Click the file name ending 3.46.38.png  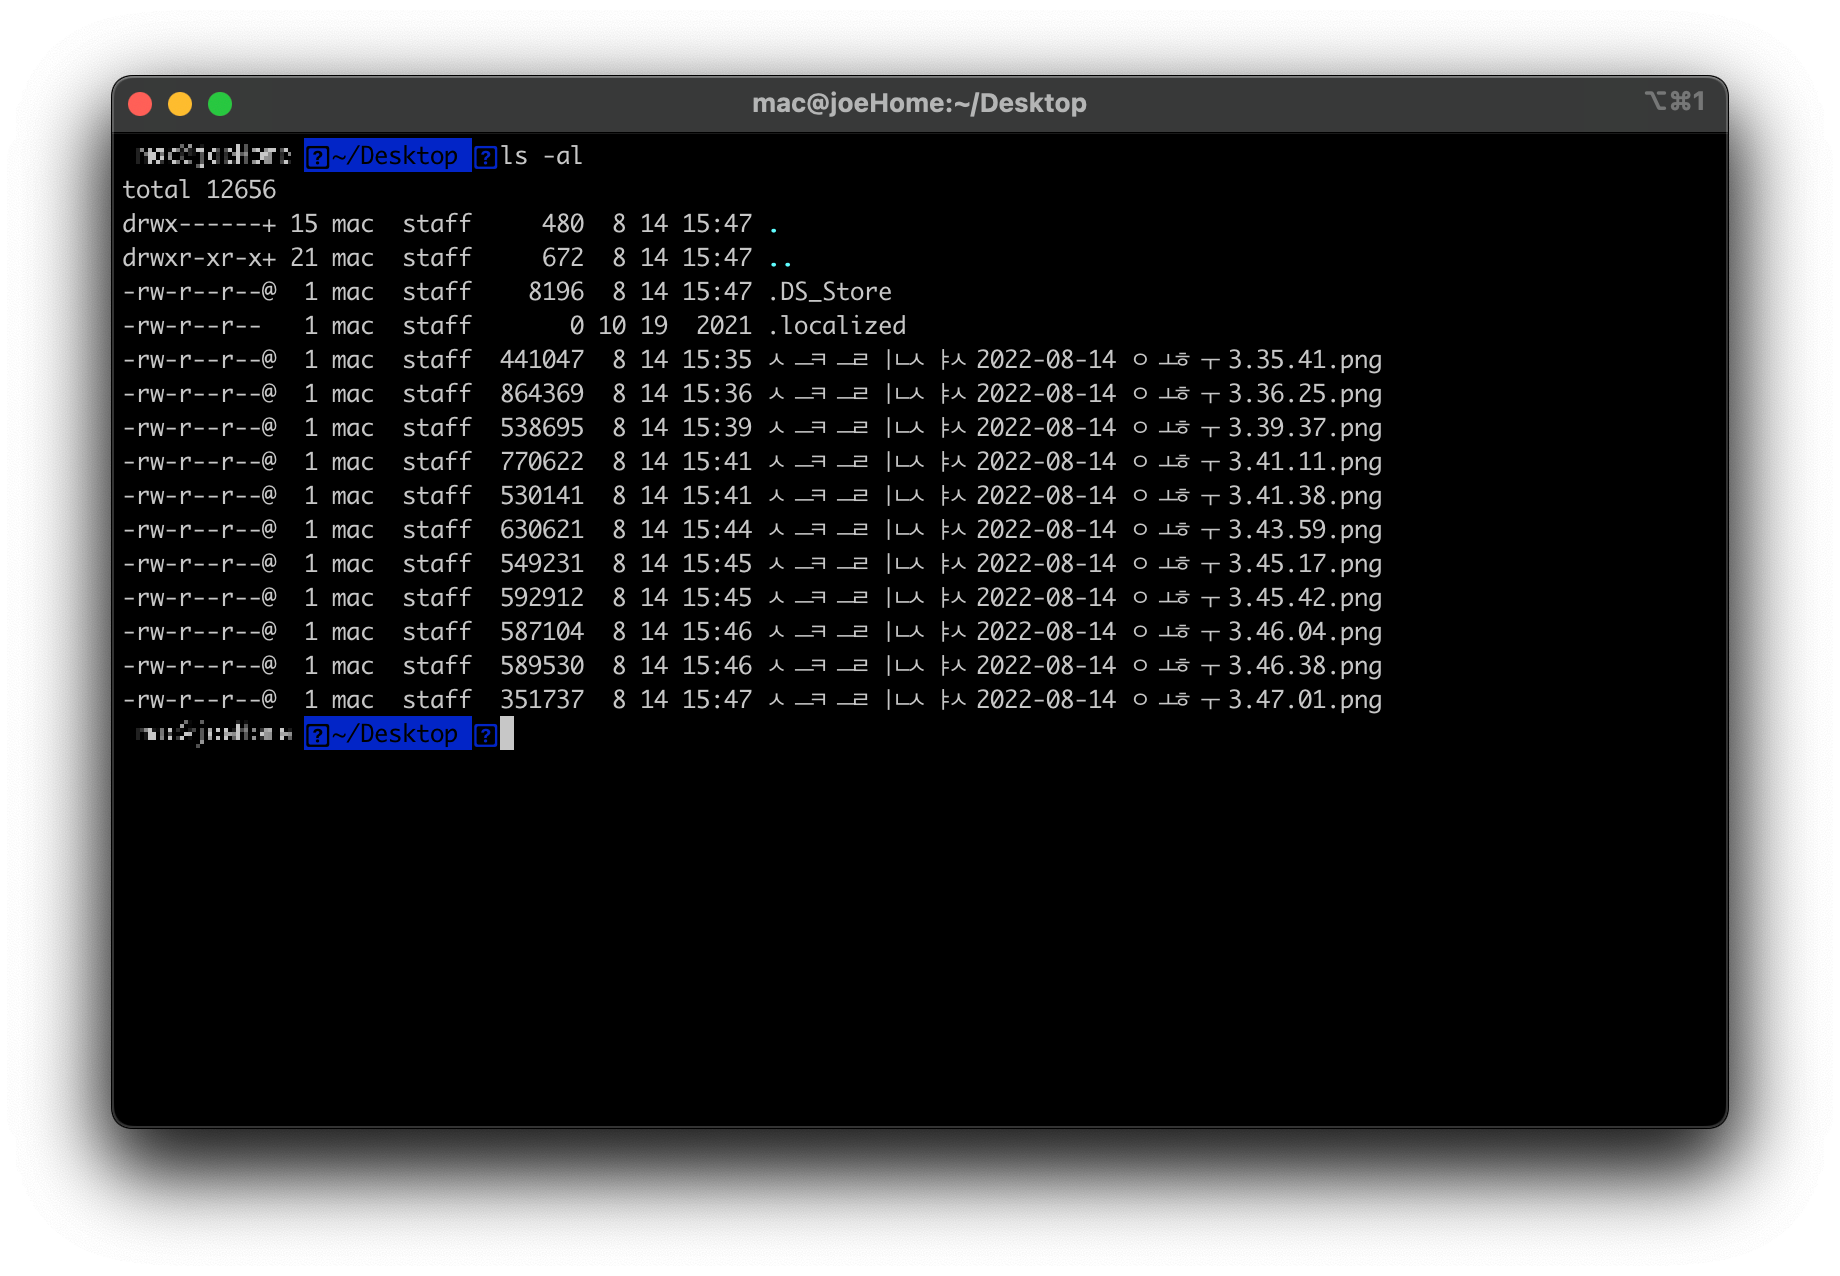click(1075, 666)
